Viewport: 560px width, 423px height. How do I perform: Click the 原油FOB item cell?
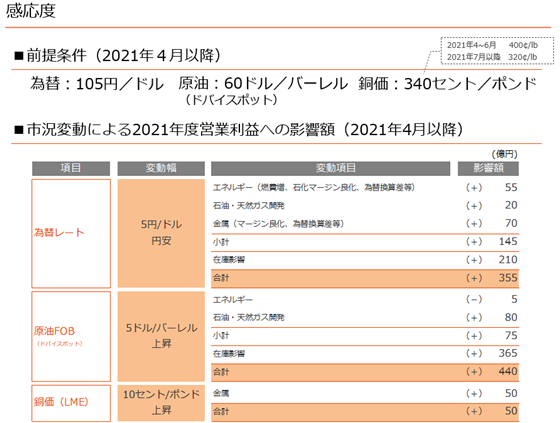click(x=71, y=337)
